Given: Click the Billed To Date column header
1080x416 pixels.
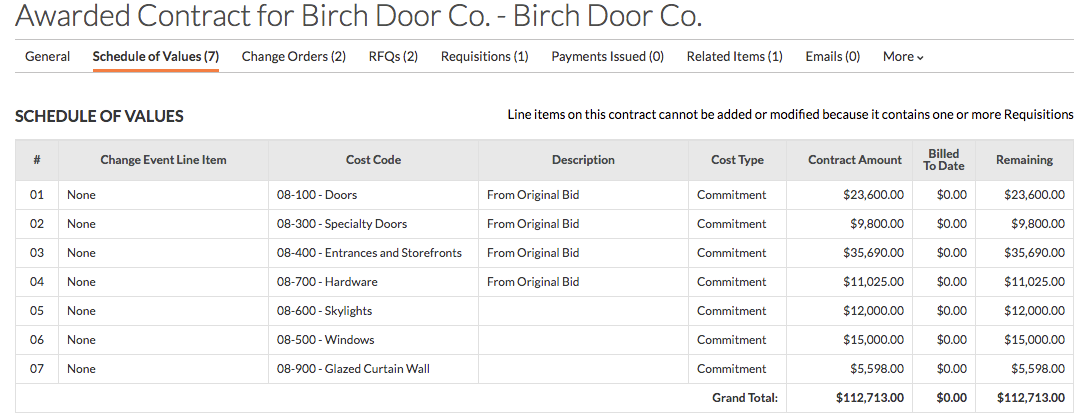Looking at the screenshot, I should 944,160.
